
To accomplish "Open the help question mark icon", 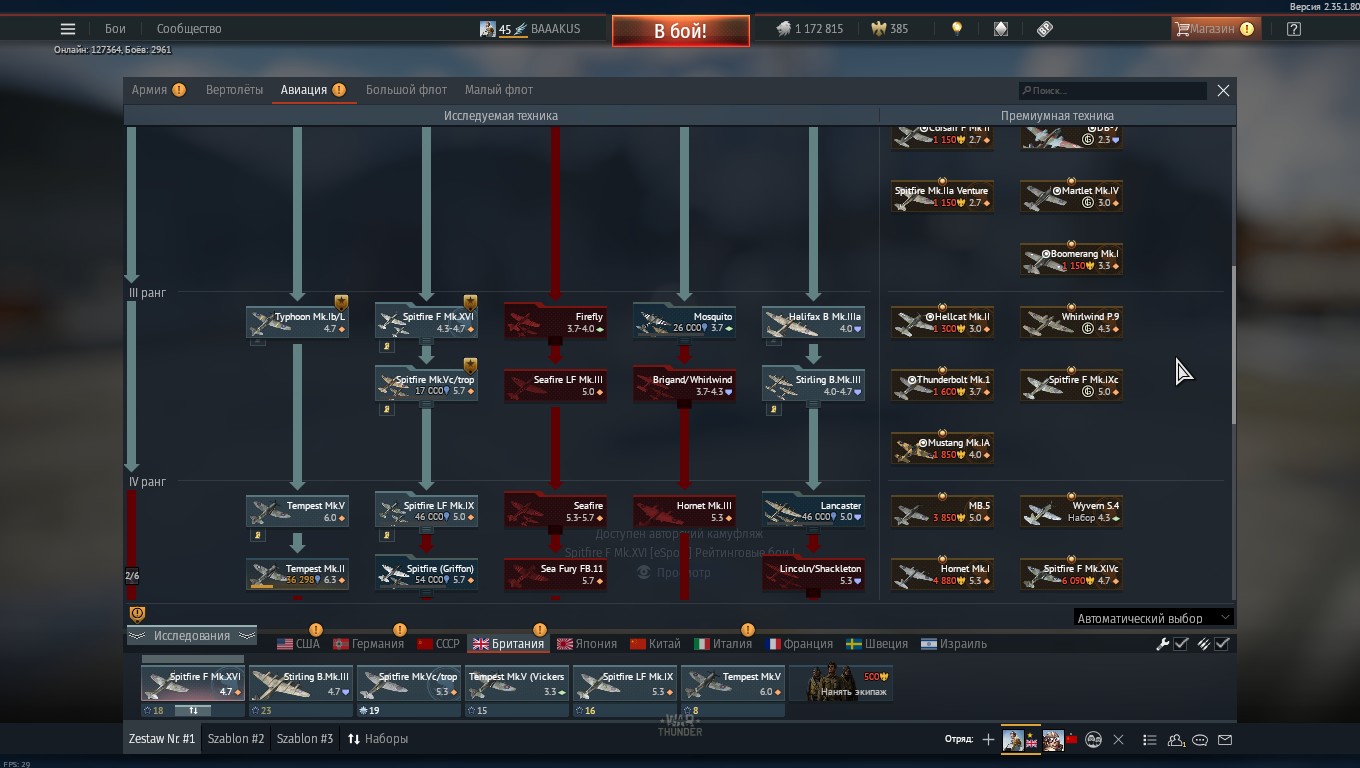I will (1294, 29).
